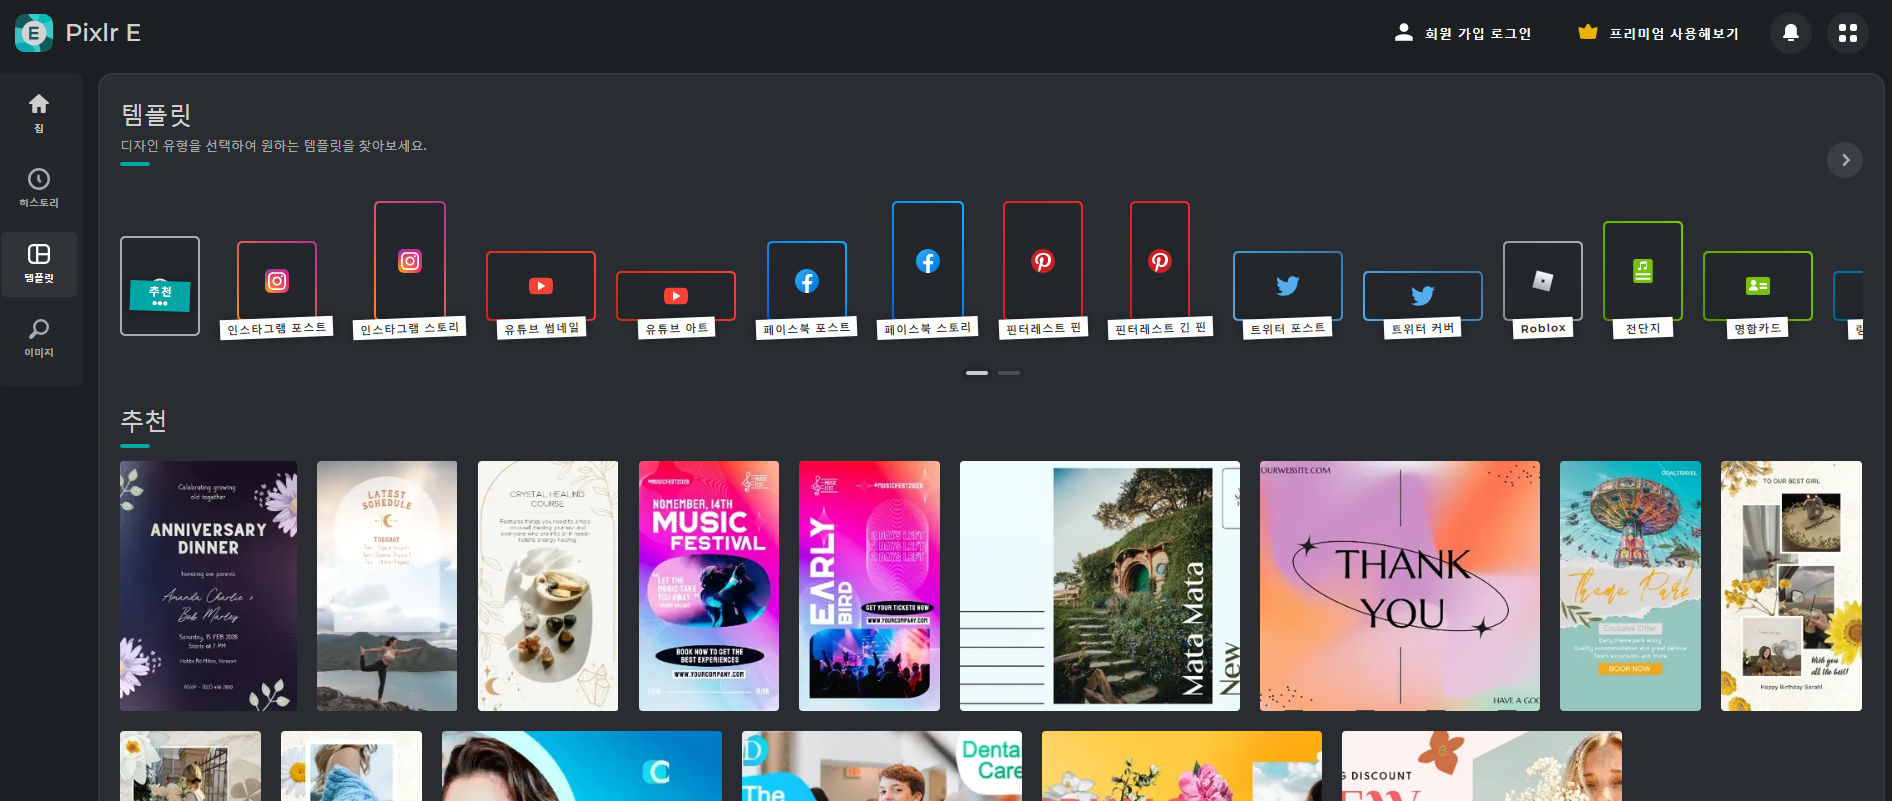Viewport: 1892px width, 801px height.
Task: Select the 템플릿 templates sidebar item
Action: (39, 264)
